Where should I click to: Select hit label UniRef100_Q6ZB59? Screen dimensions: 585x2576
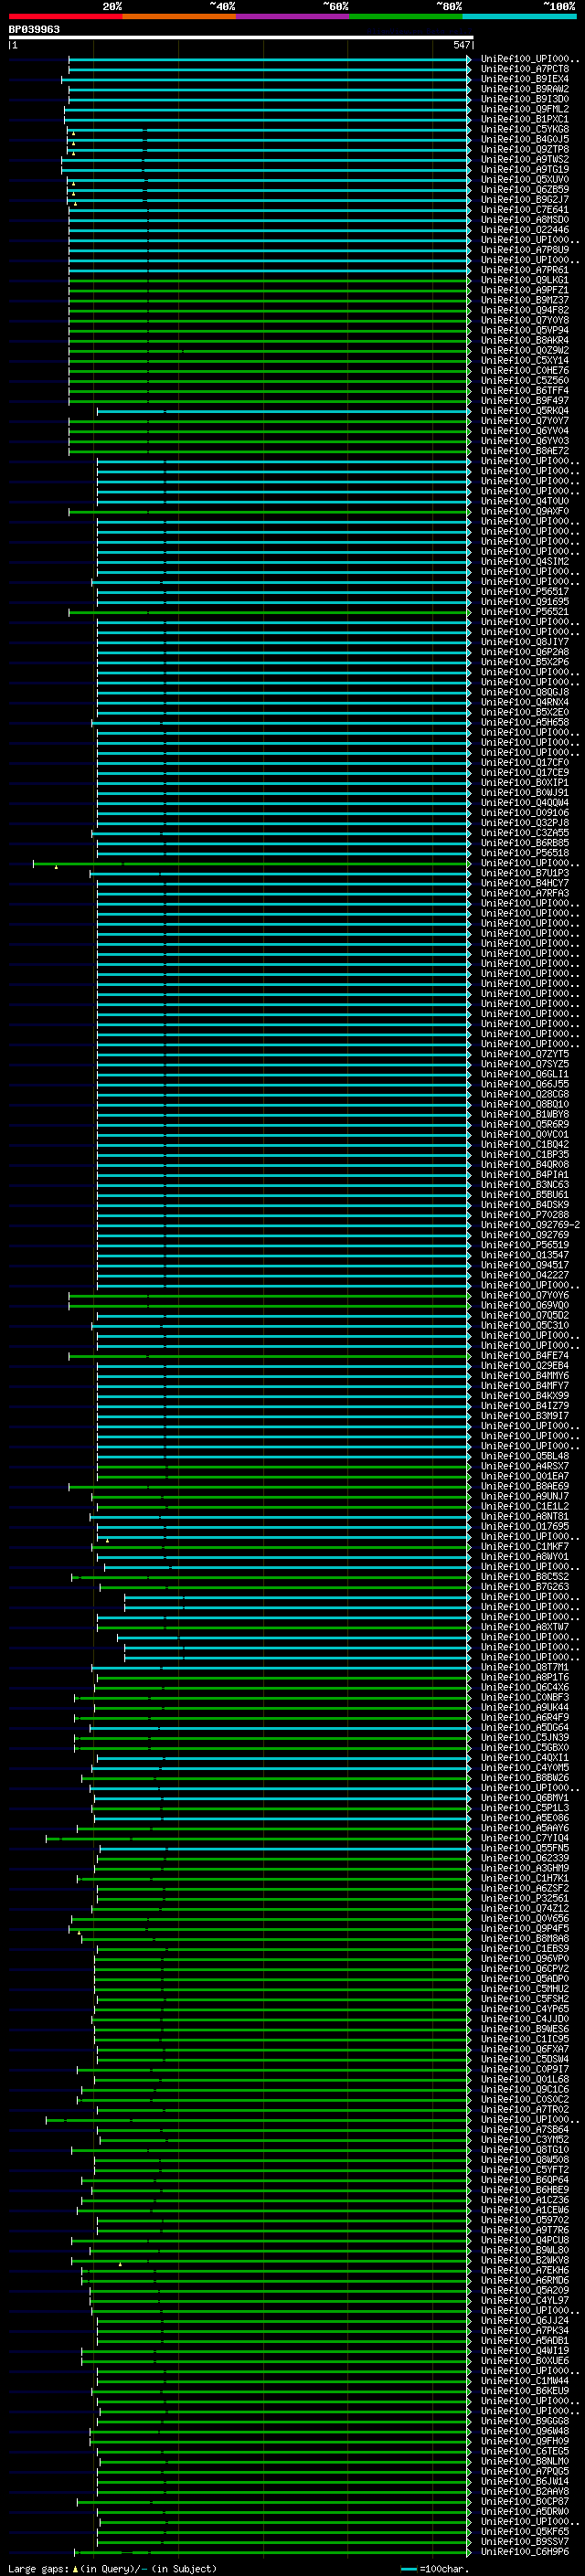[x=525, y=190]
